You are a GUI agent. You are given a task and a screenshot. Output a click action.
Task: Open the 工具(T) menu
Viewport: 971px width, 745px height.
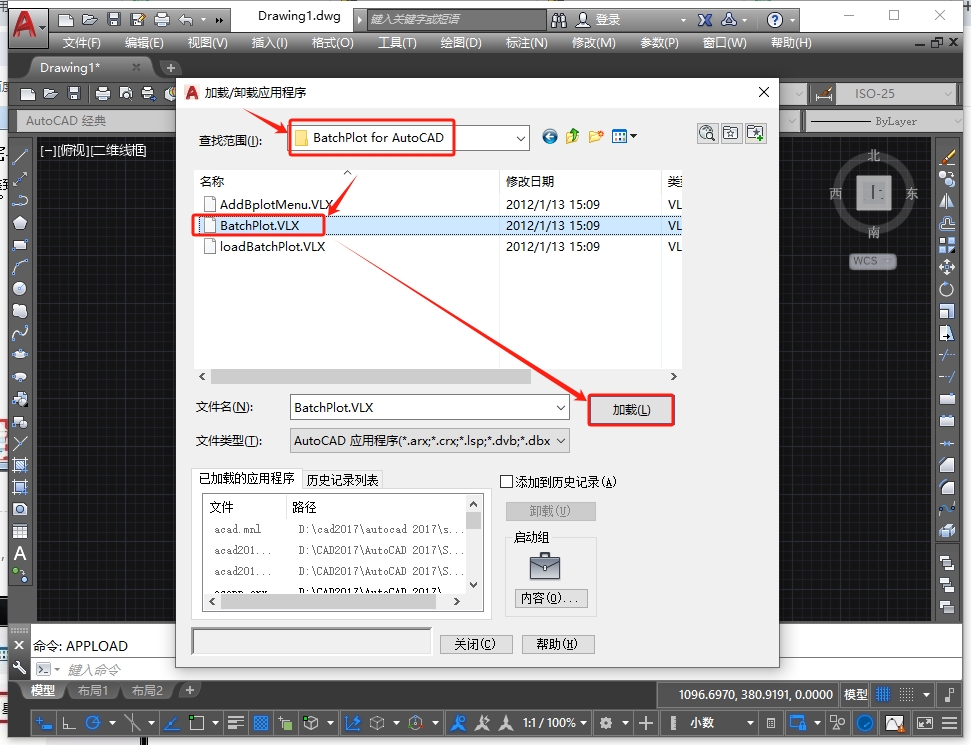[397, 43]
